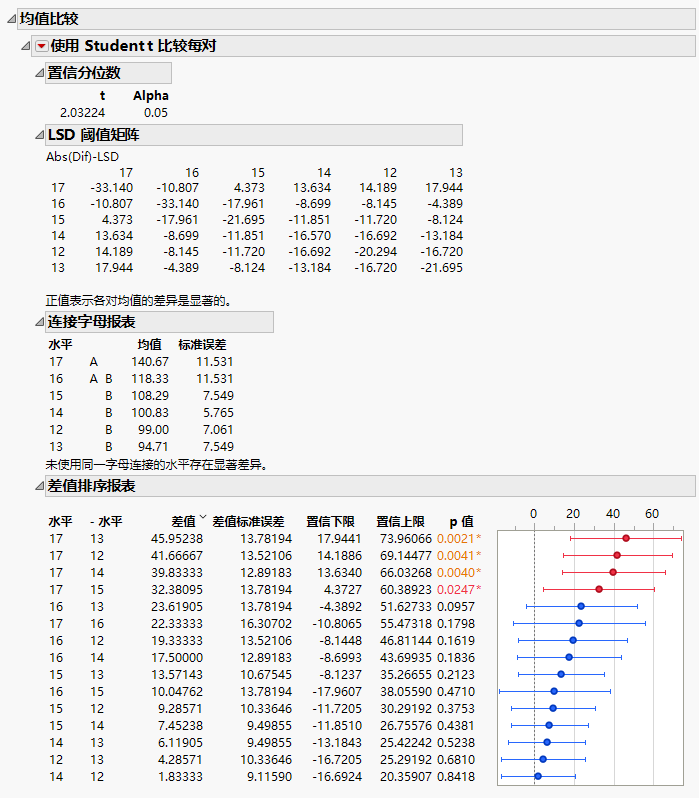
Task: Collapse the 置信分位数 section
Action: point(39,73)
